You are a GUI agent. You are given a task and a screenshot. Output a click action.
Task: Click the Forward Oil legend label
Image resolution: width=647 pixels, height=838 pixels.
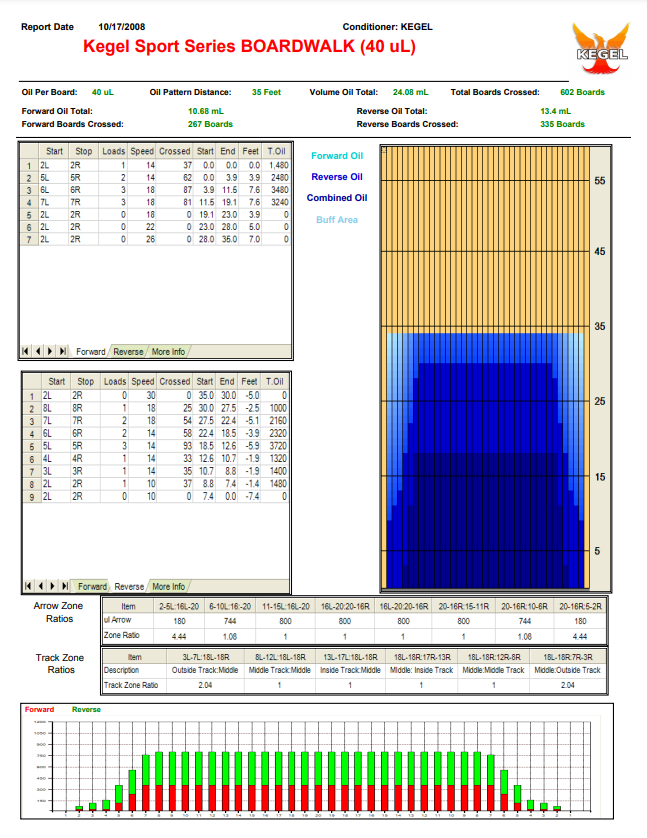[x=337, y=156]
